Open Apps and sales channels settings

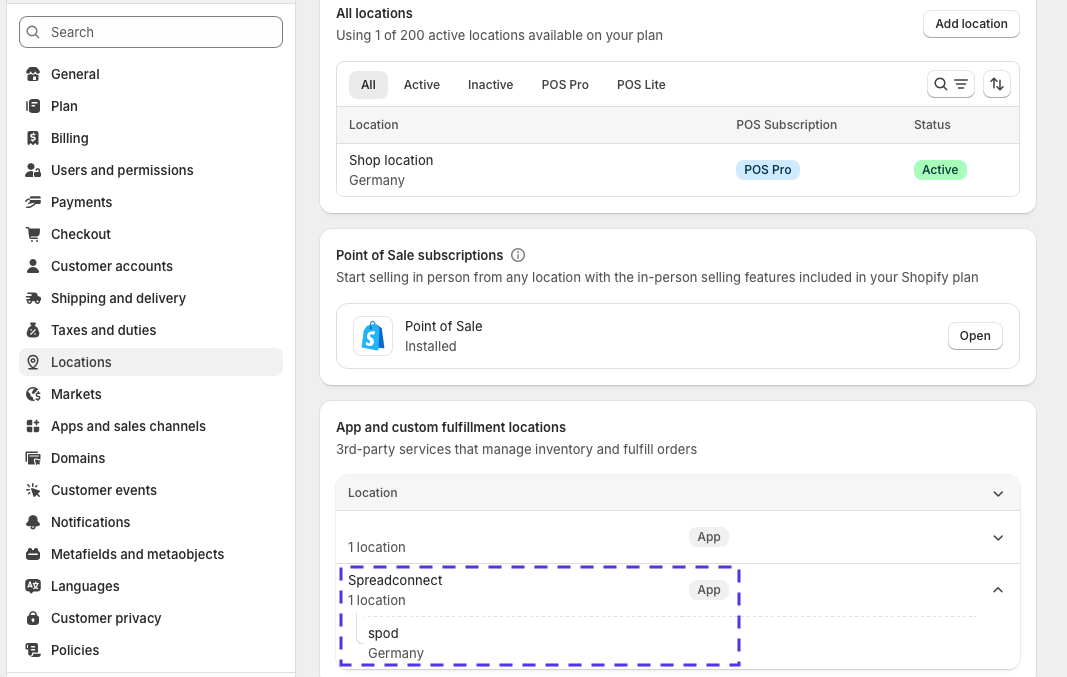(151, 426)
